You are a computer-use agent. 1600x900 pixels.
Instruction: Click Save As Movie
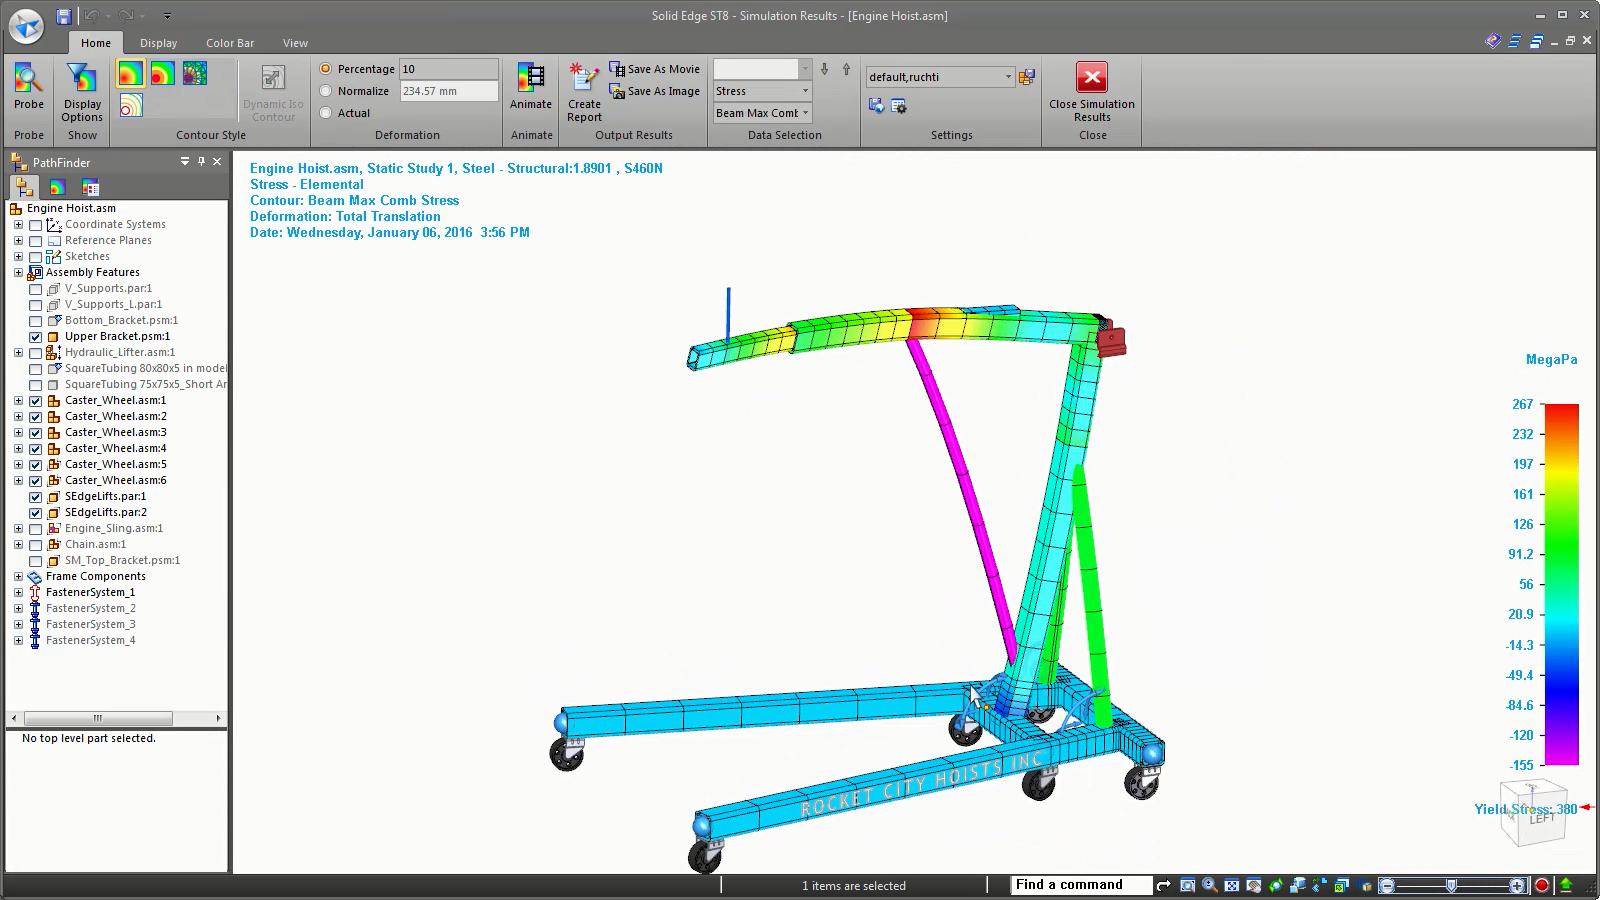click(655, 69)
